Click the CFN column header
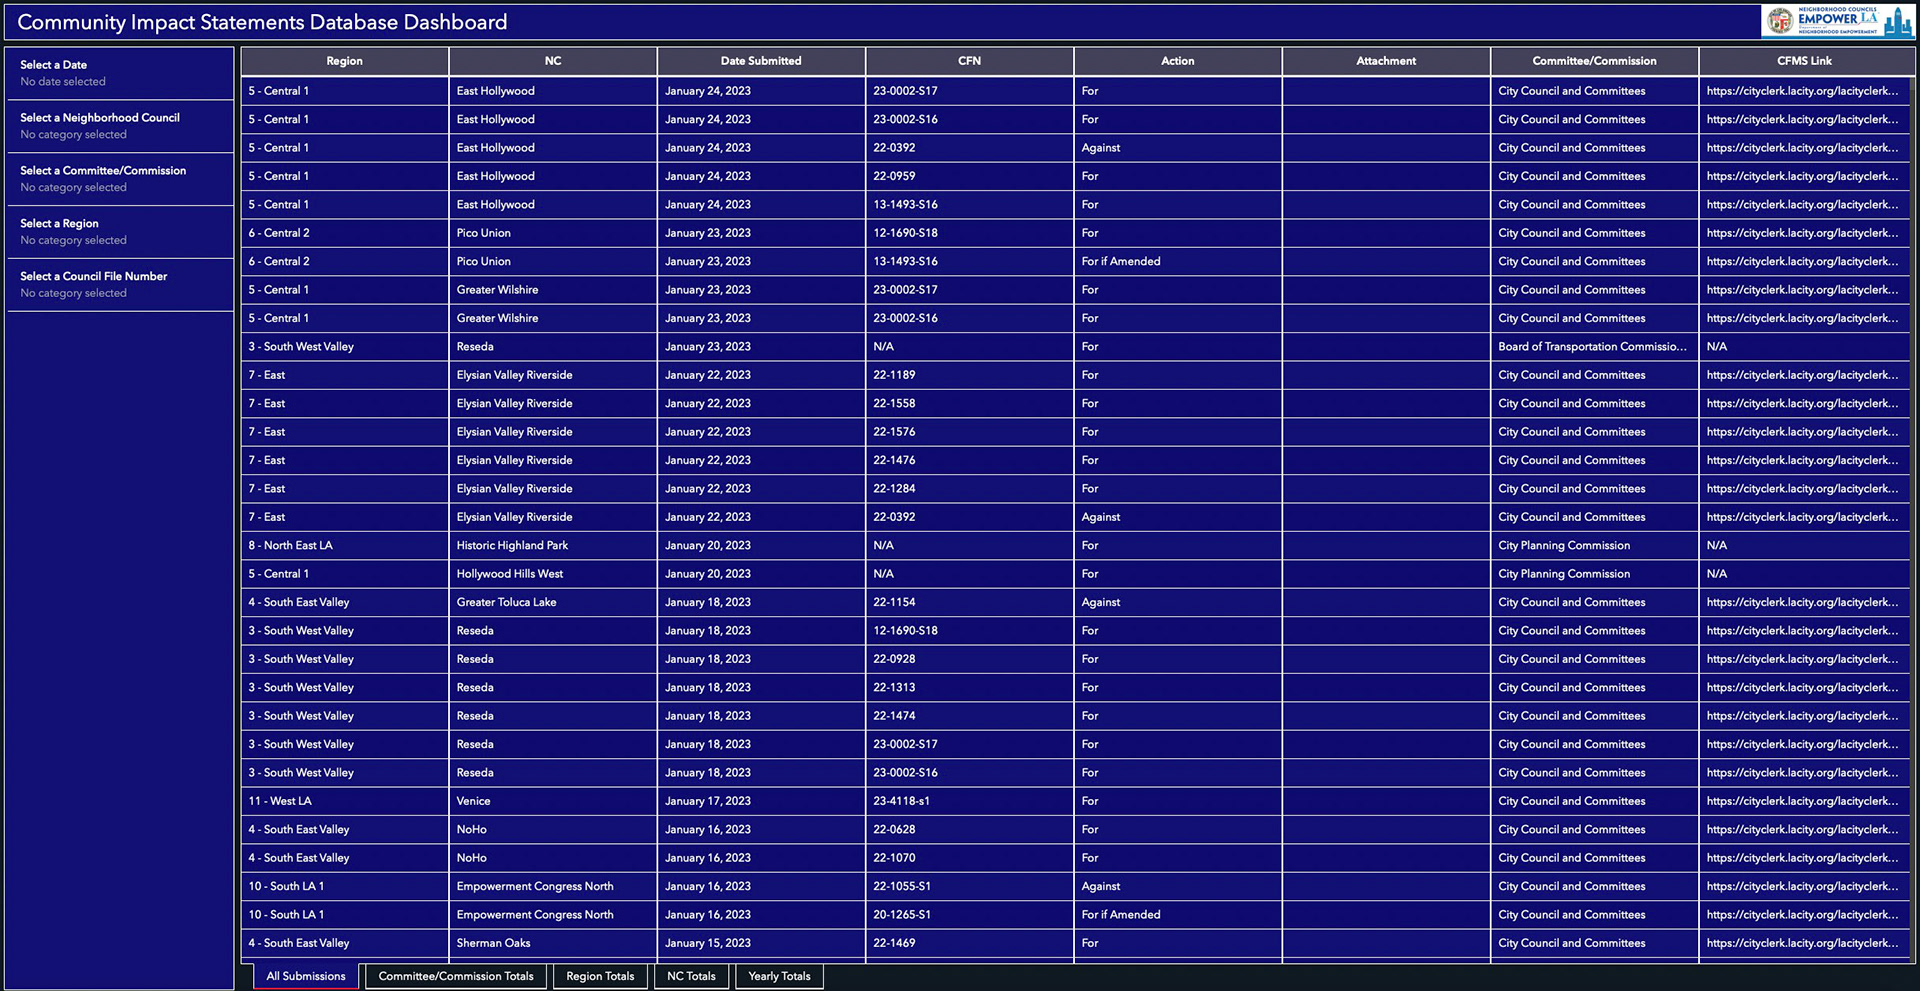The width and height of the screenshot is (1920, 991). [969, 61]
